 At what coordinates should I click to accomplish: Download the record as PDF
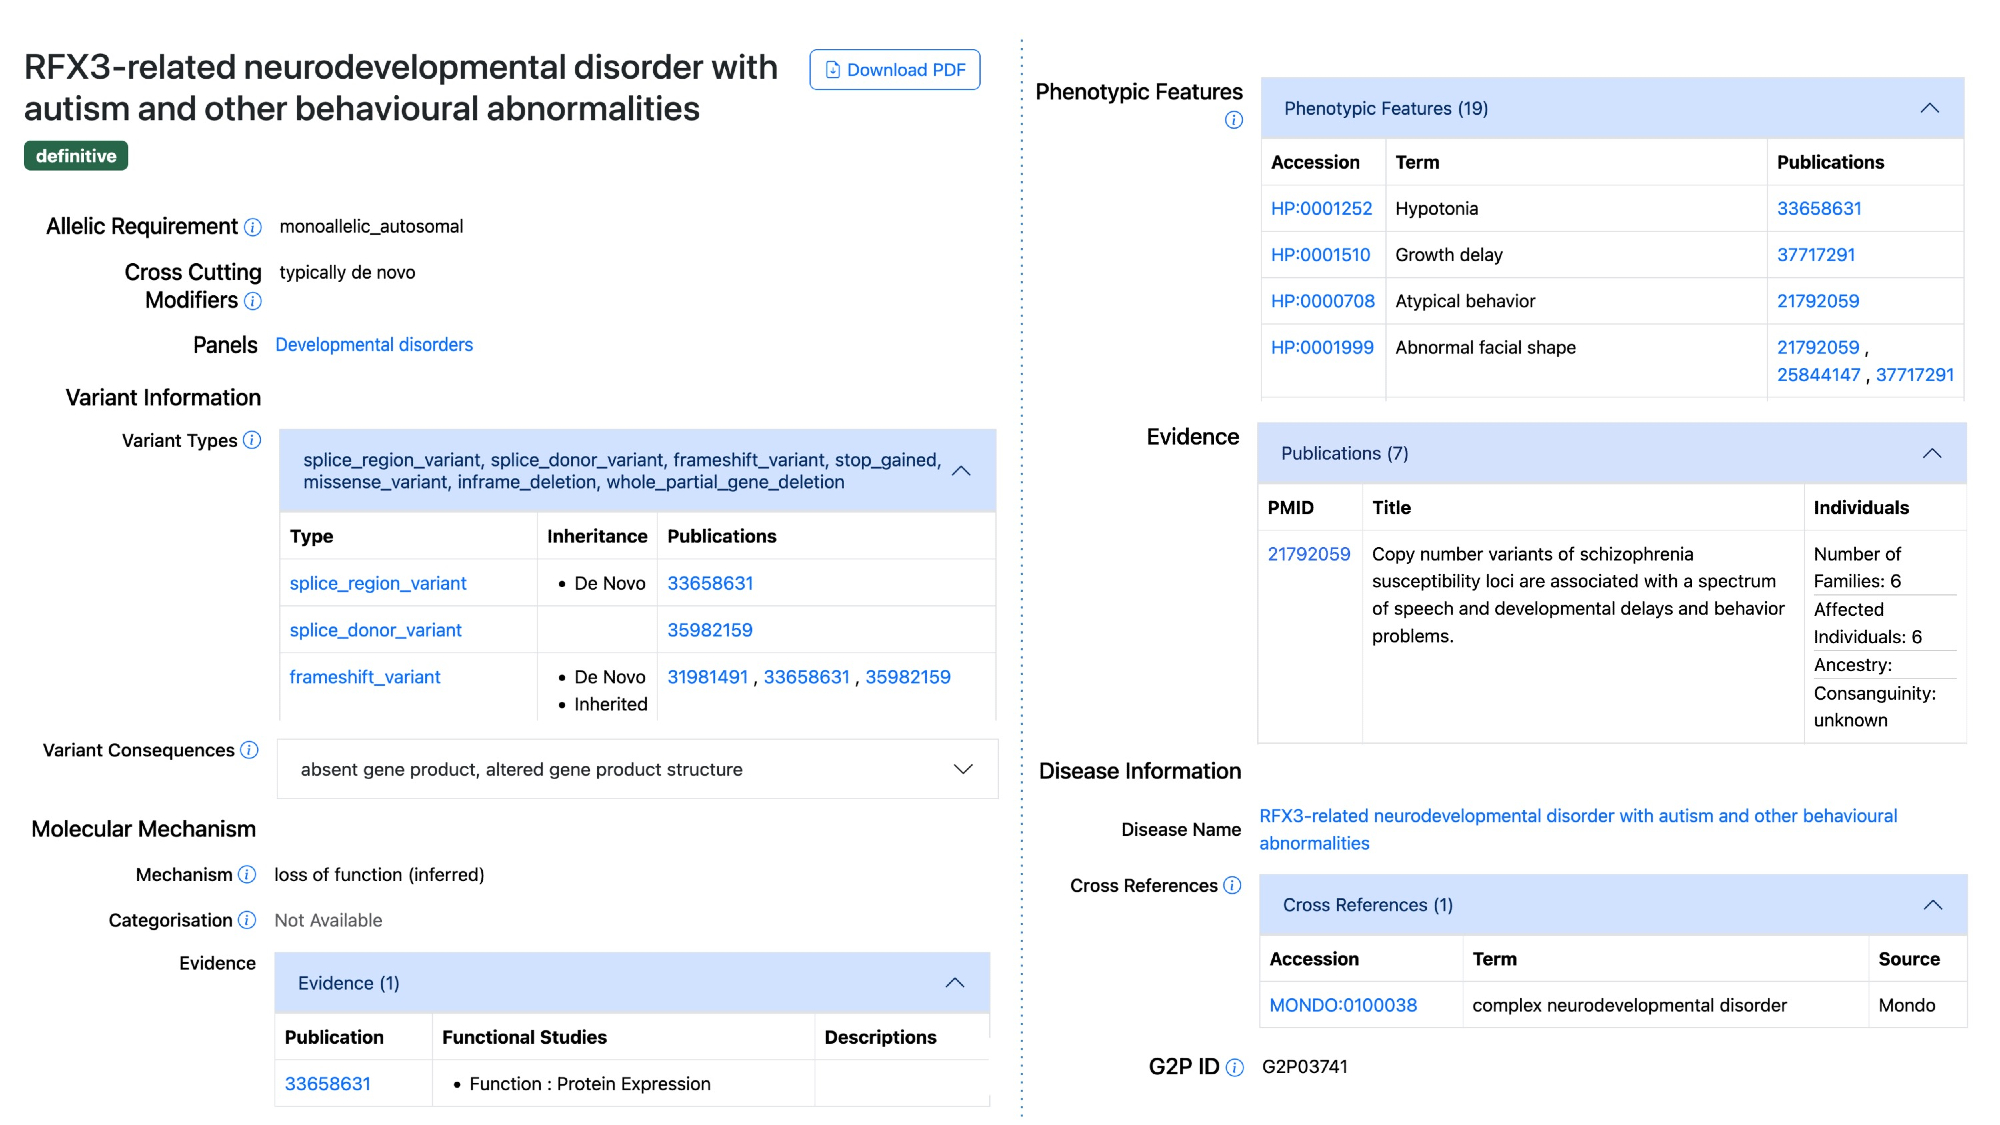[895, 70]
